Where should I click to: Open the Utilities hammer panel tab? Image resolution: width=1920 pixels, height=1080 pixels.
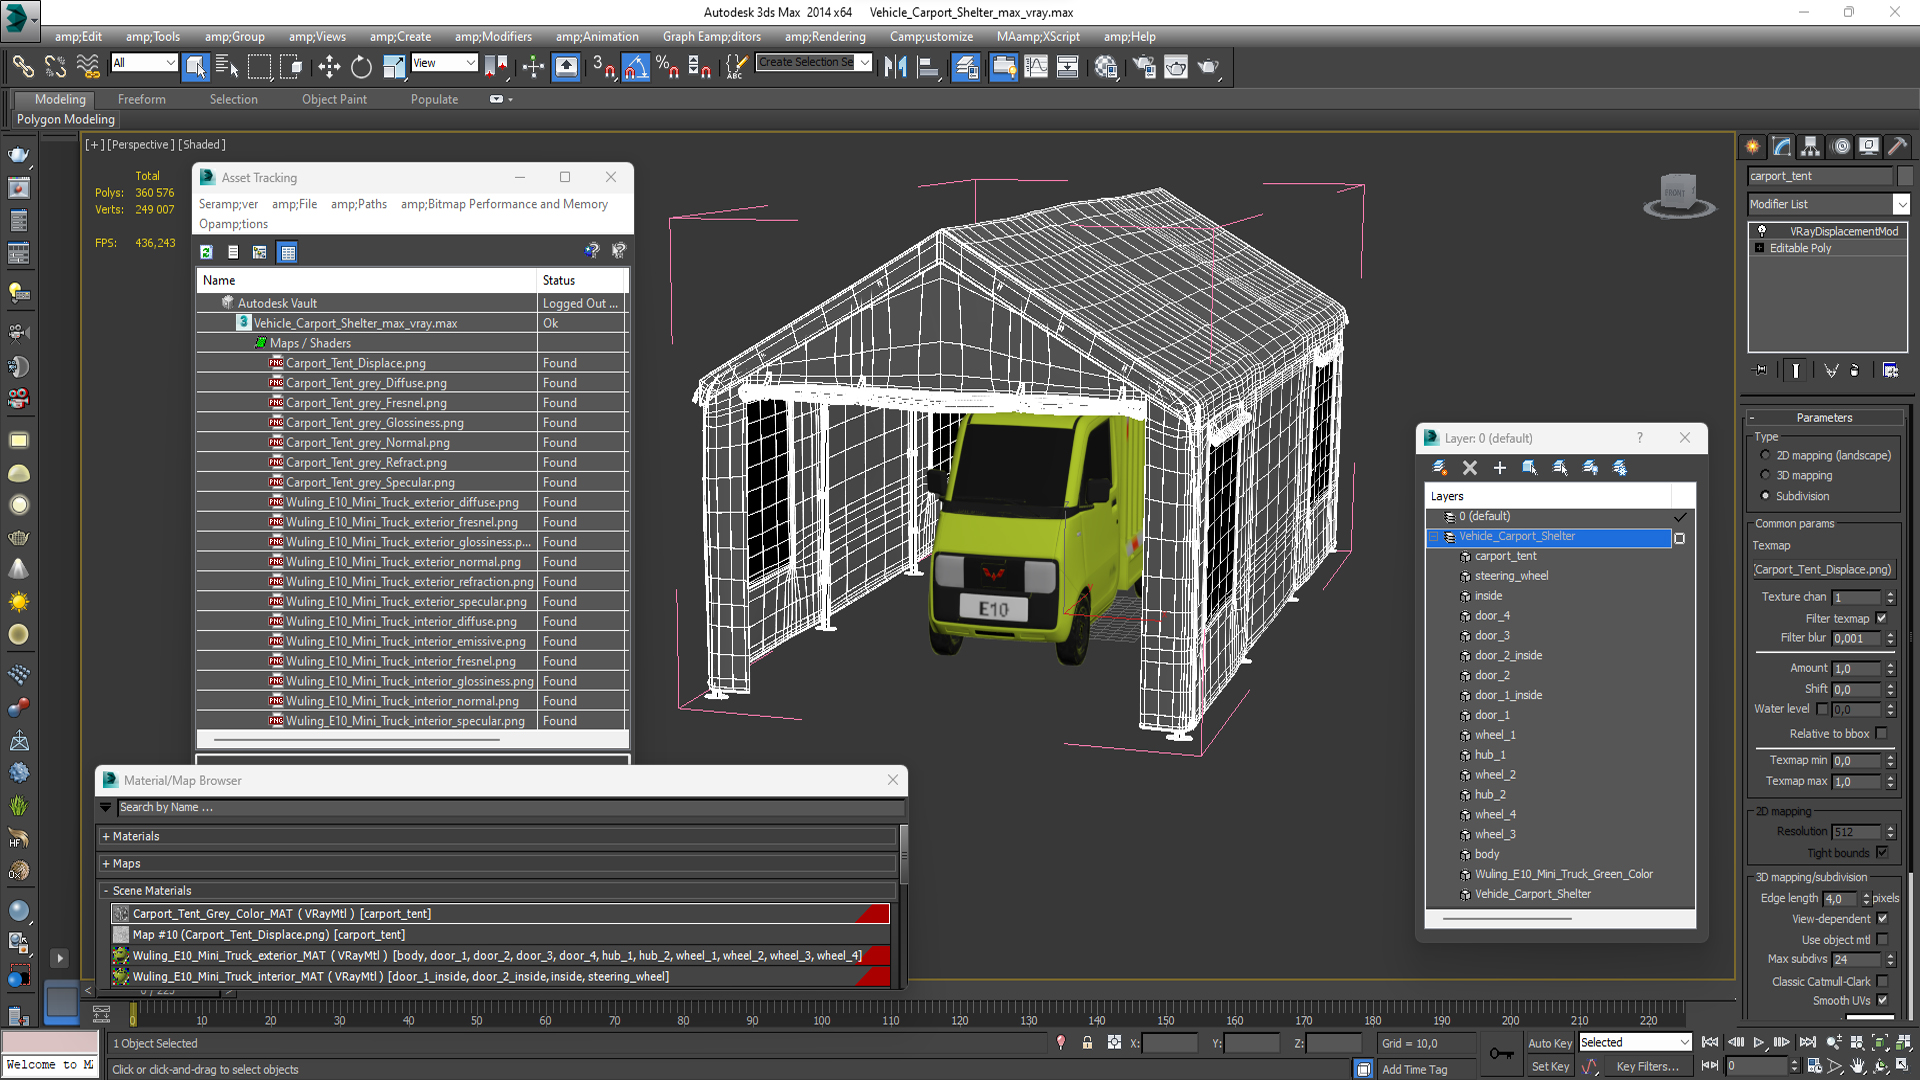pyautogui.click(x=1897, y=146)
